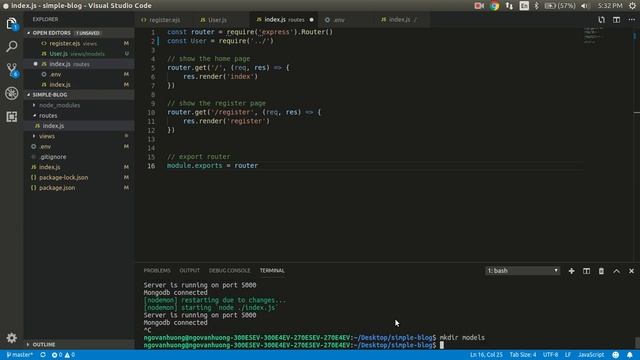Click the LF end-of-line status item
The image size is (640, 360).
568,355
